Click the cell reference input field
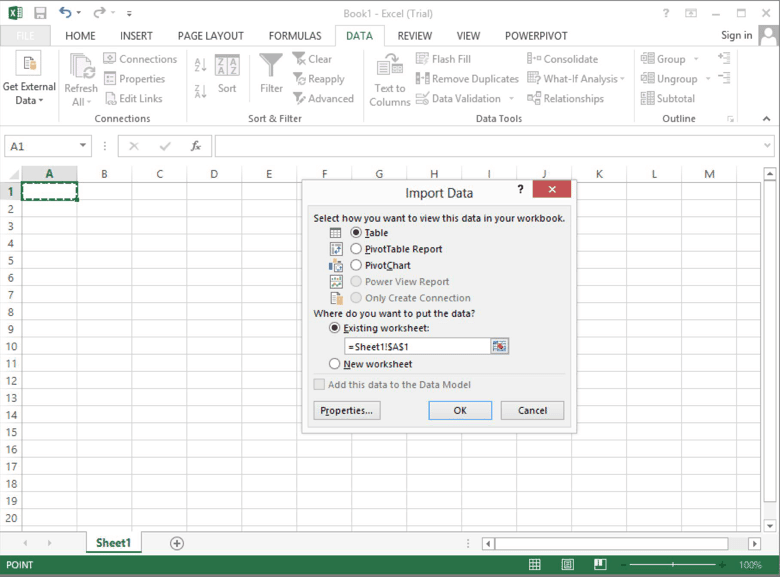 pos(417,346)
